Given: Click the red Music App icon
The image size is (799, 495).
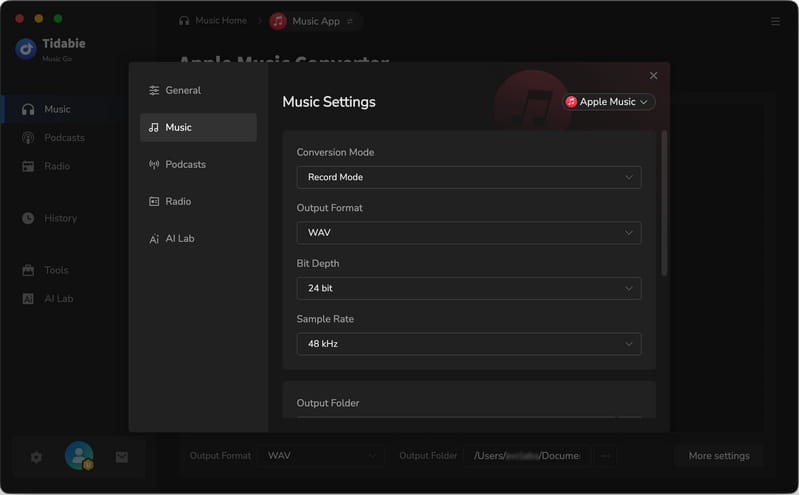Looking at the screenshot, I should [278, 21].
